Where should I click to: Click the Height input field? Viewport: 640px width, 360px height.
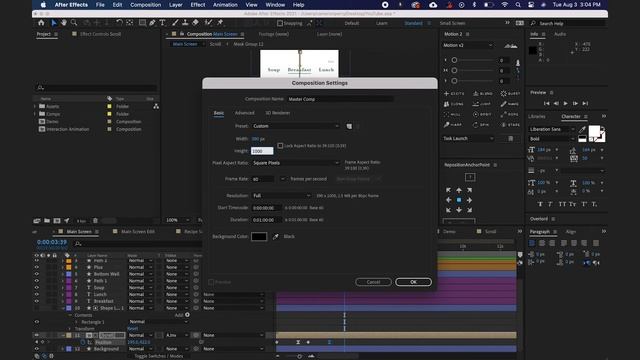(262, 151)
